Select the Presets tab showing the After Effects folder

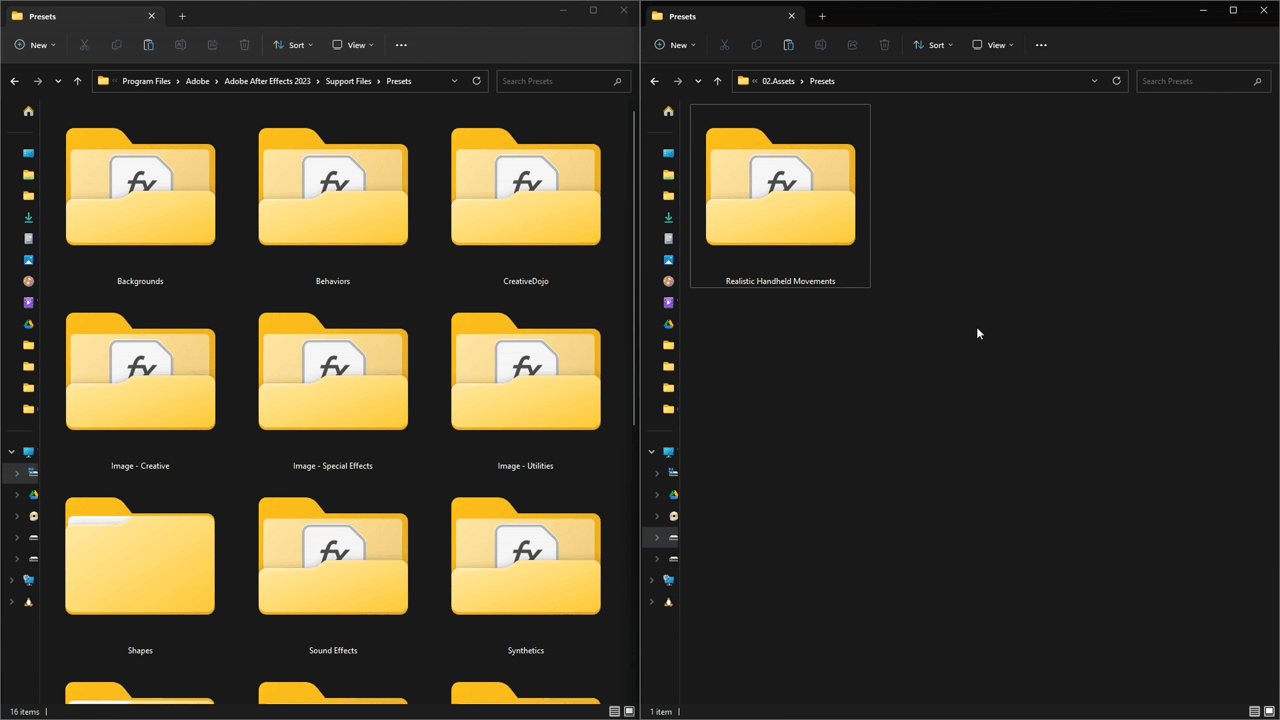pos(84,16)
